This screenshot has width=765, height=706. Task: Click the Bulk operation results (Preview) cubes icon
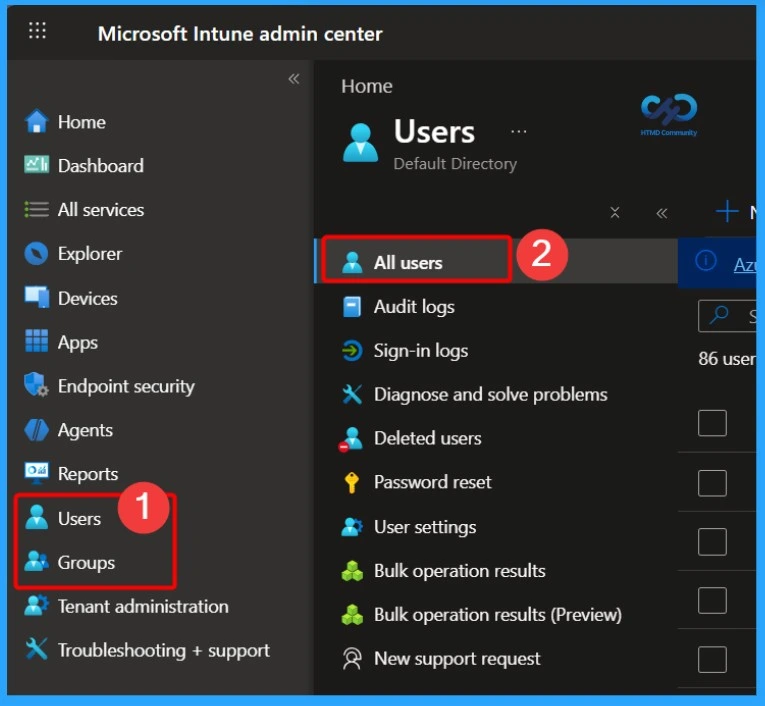pos(352,614)
